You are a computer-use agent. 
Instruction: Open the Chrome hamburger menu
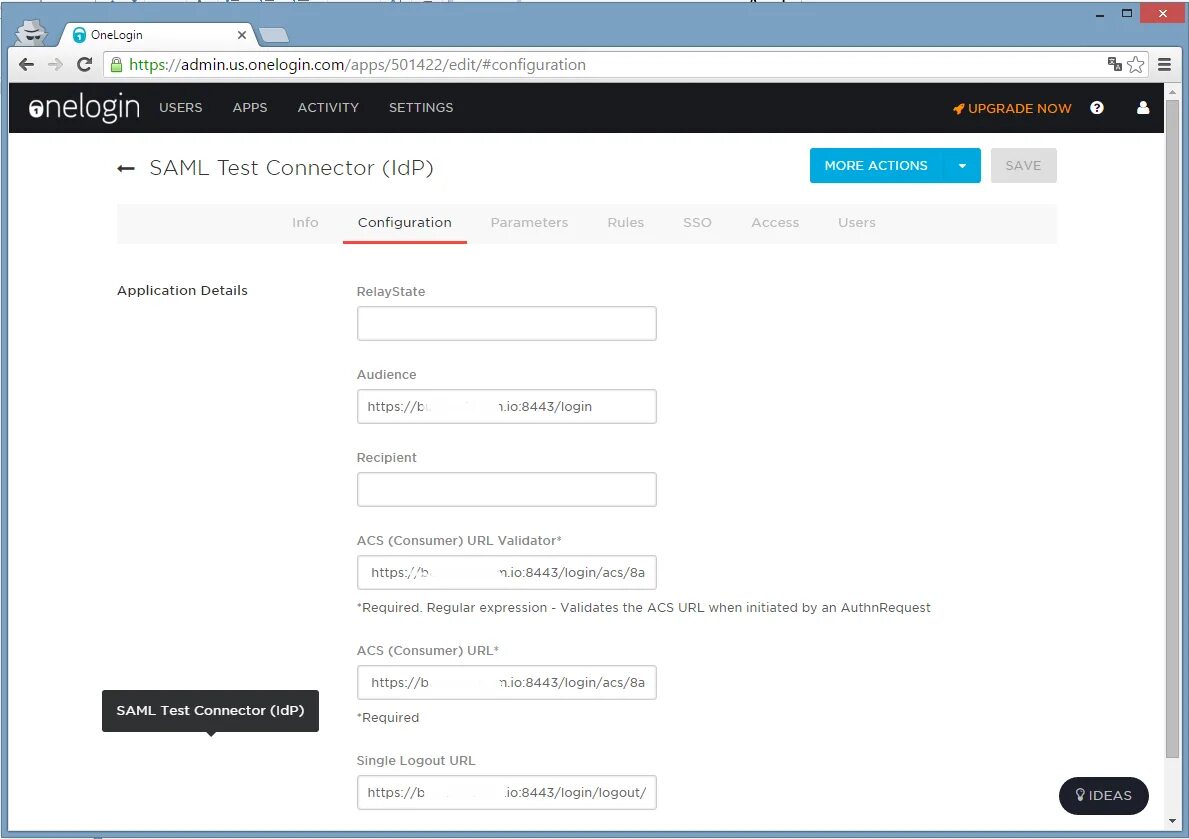[x=1165, y=64]
